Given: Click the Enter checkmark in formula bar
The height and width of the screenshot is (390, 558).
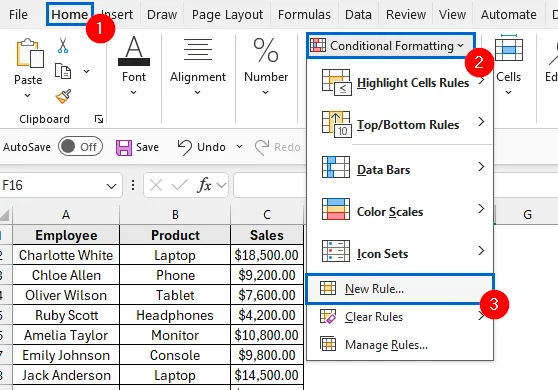Looking at the screenshot, I should pyautogui.click(x=180, y=185).
